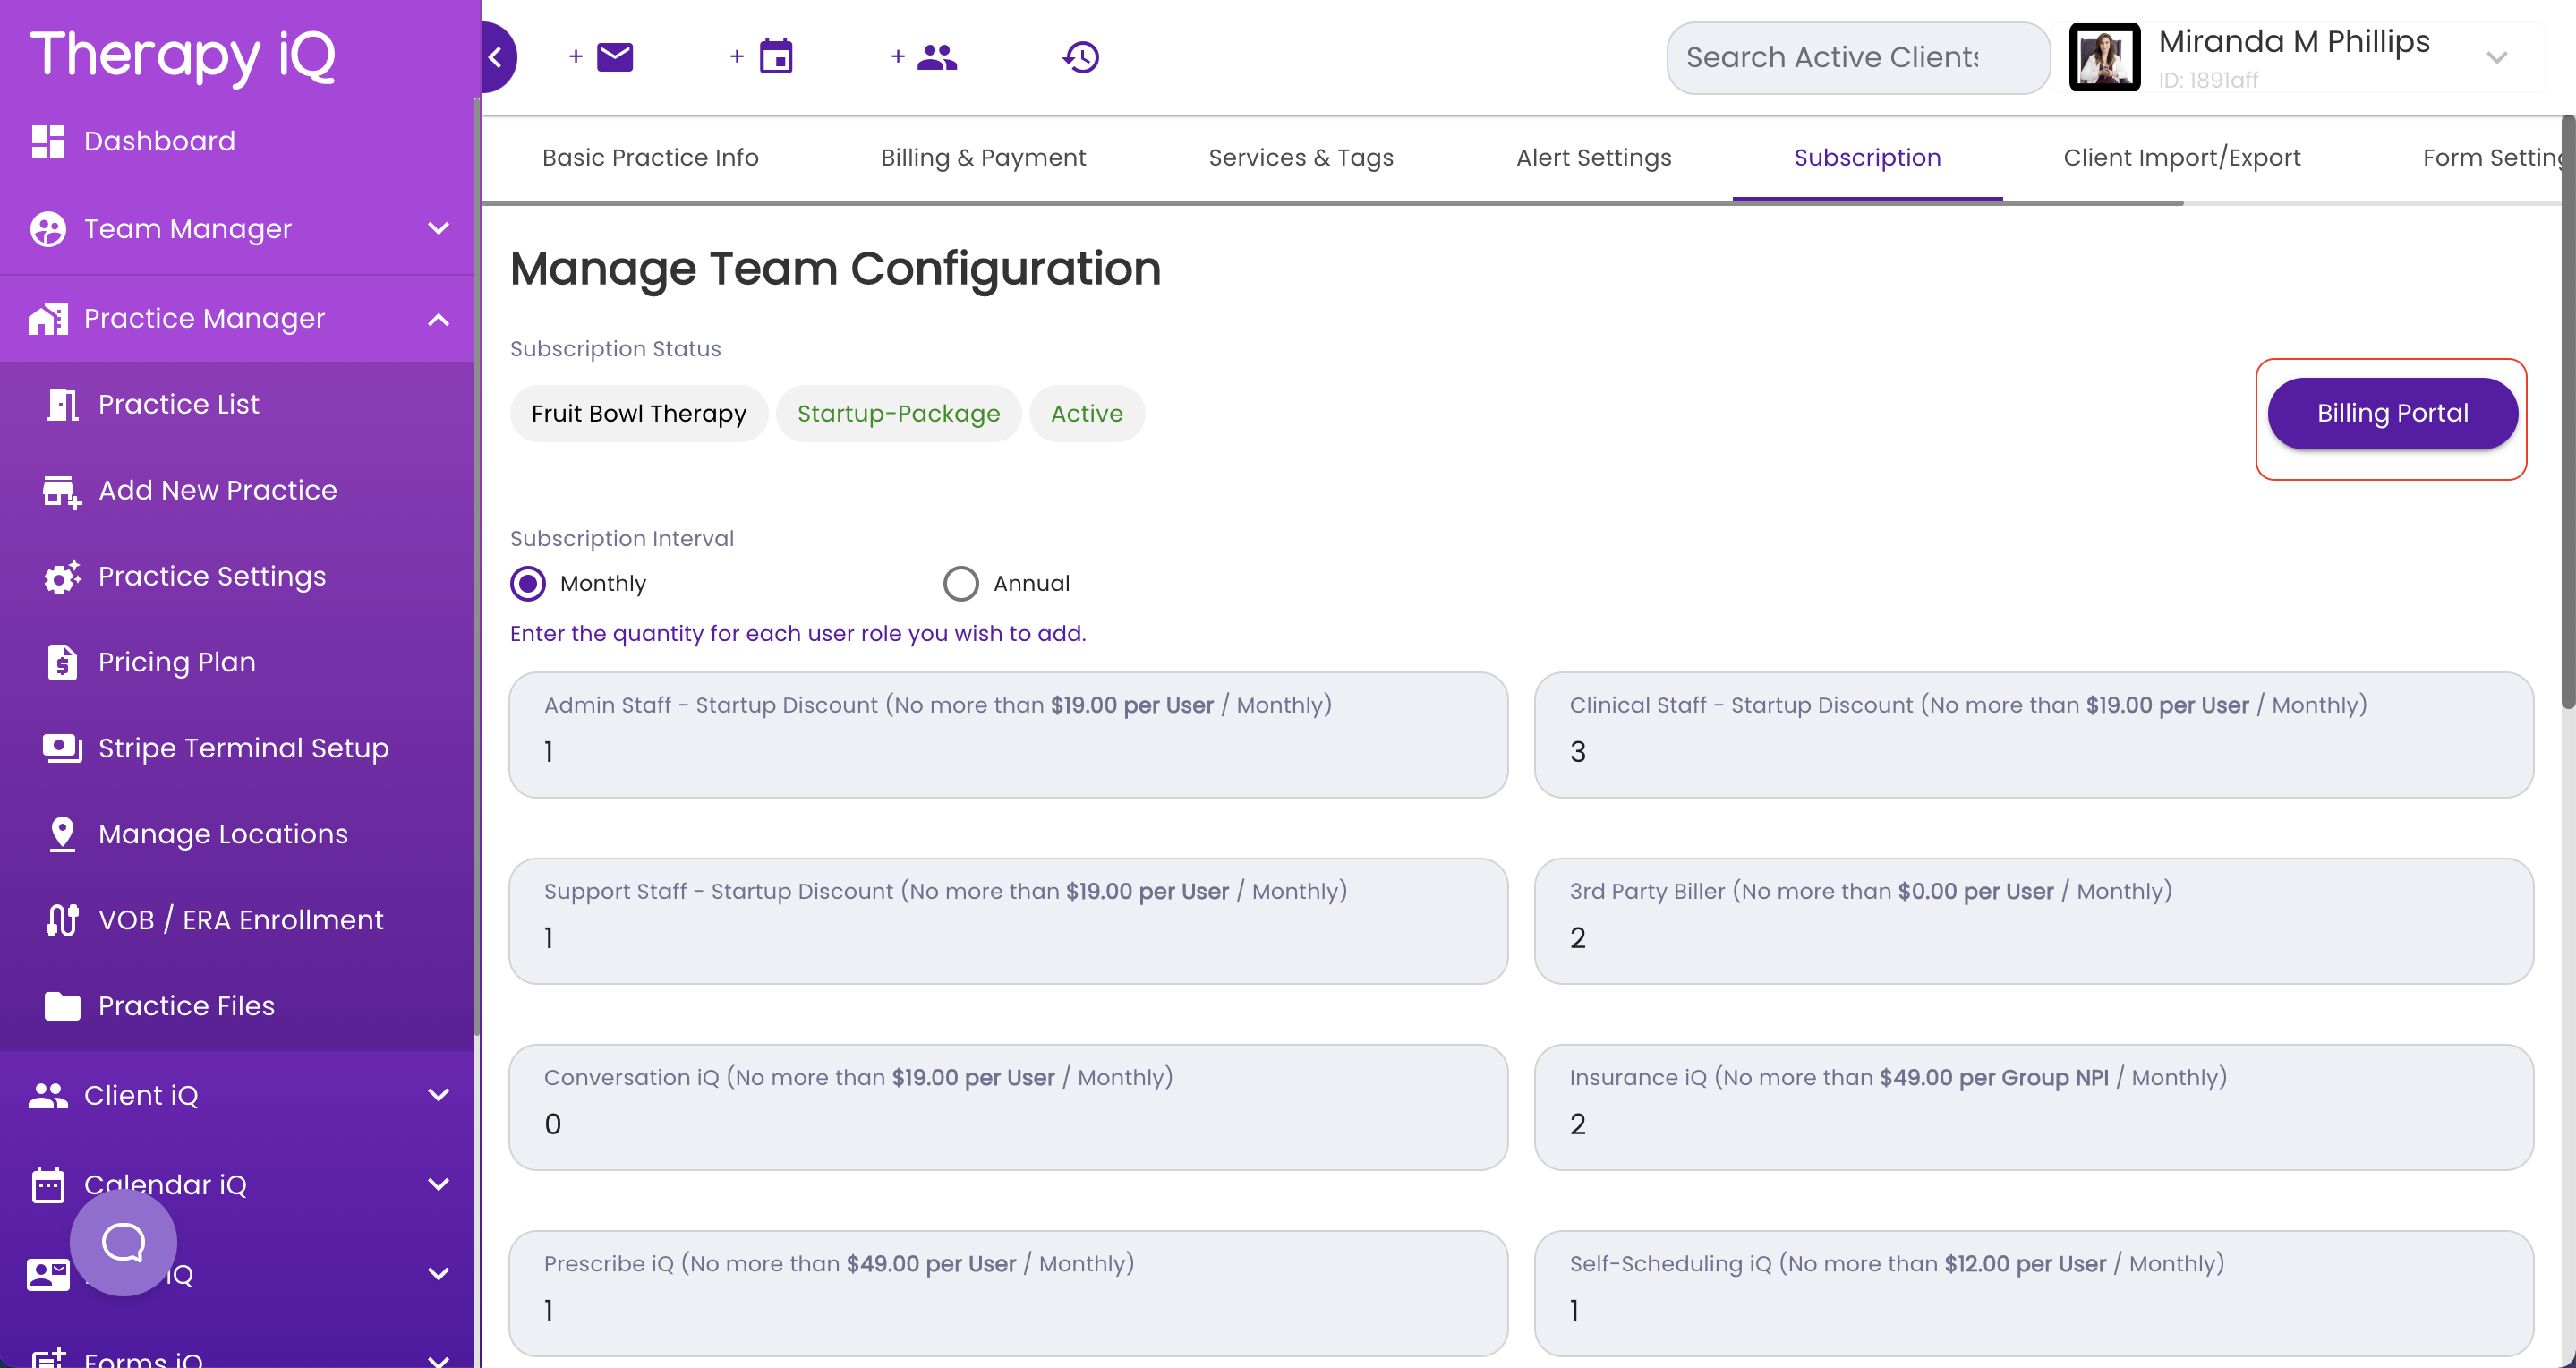
Task: Open the help chat bubble toggle
Action: (x=123, y=1242)
